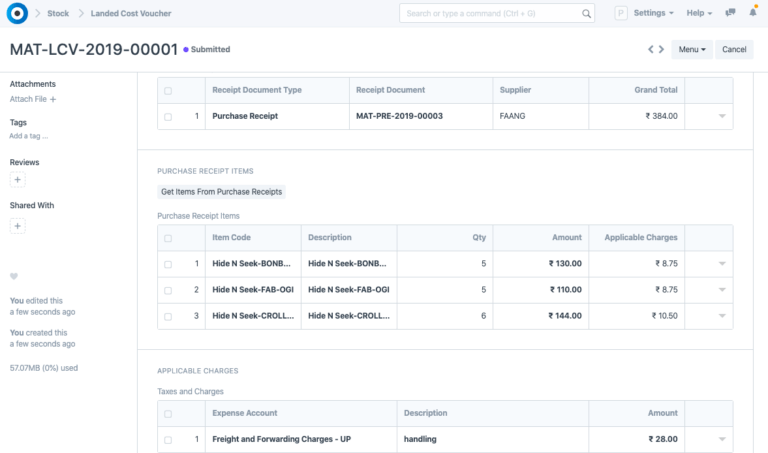The height and width of the screenshot is (453, 768).
Task: Click the Cancel button
Action: tap(735, 49)
